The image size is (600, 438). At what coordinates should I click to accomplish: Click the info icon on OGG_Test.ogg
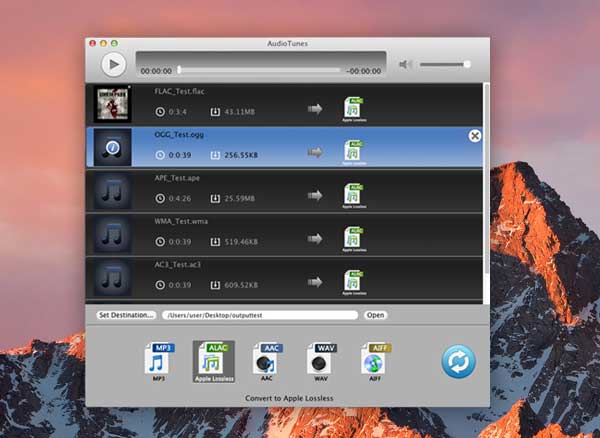(x=112, y=147)
